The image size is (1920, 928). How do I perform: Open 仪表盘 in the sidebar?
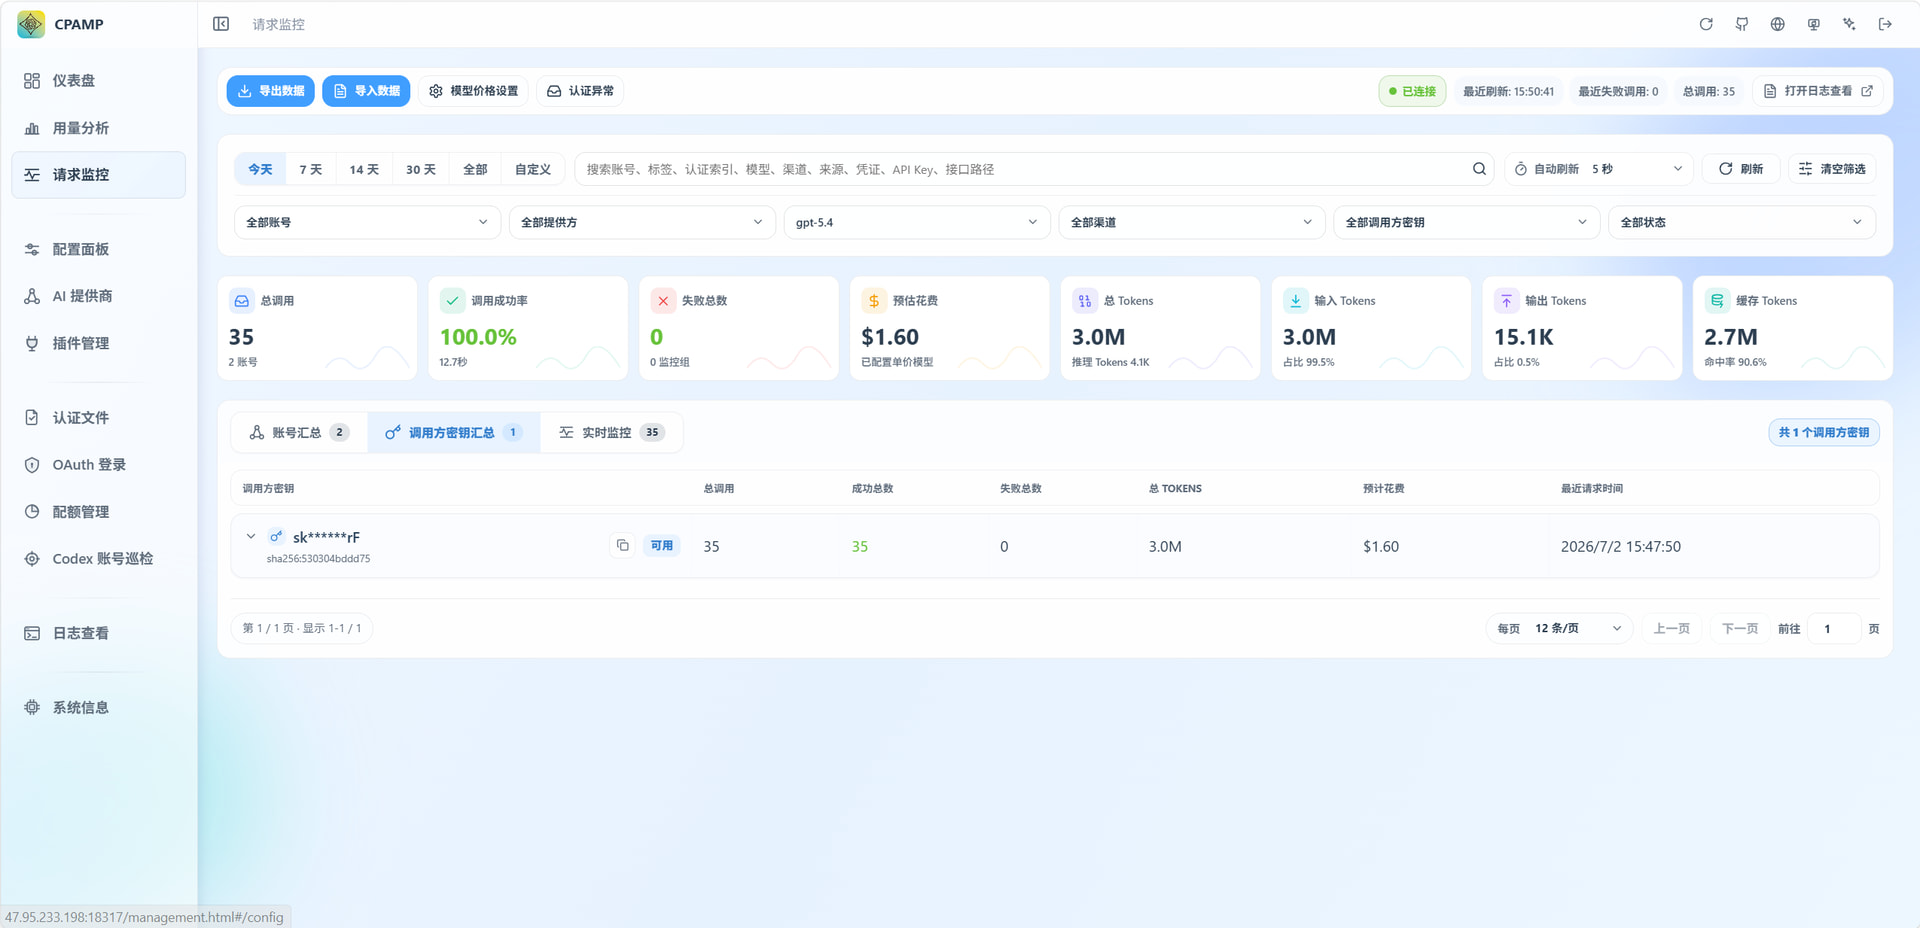(98, 81)
